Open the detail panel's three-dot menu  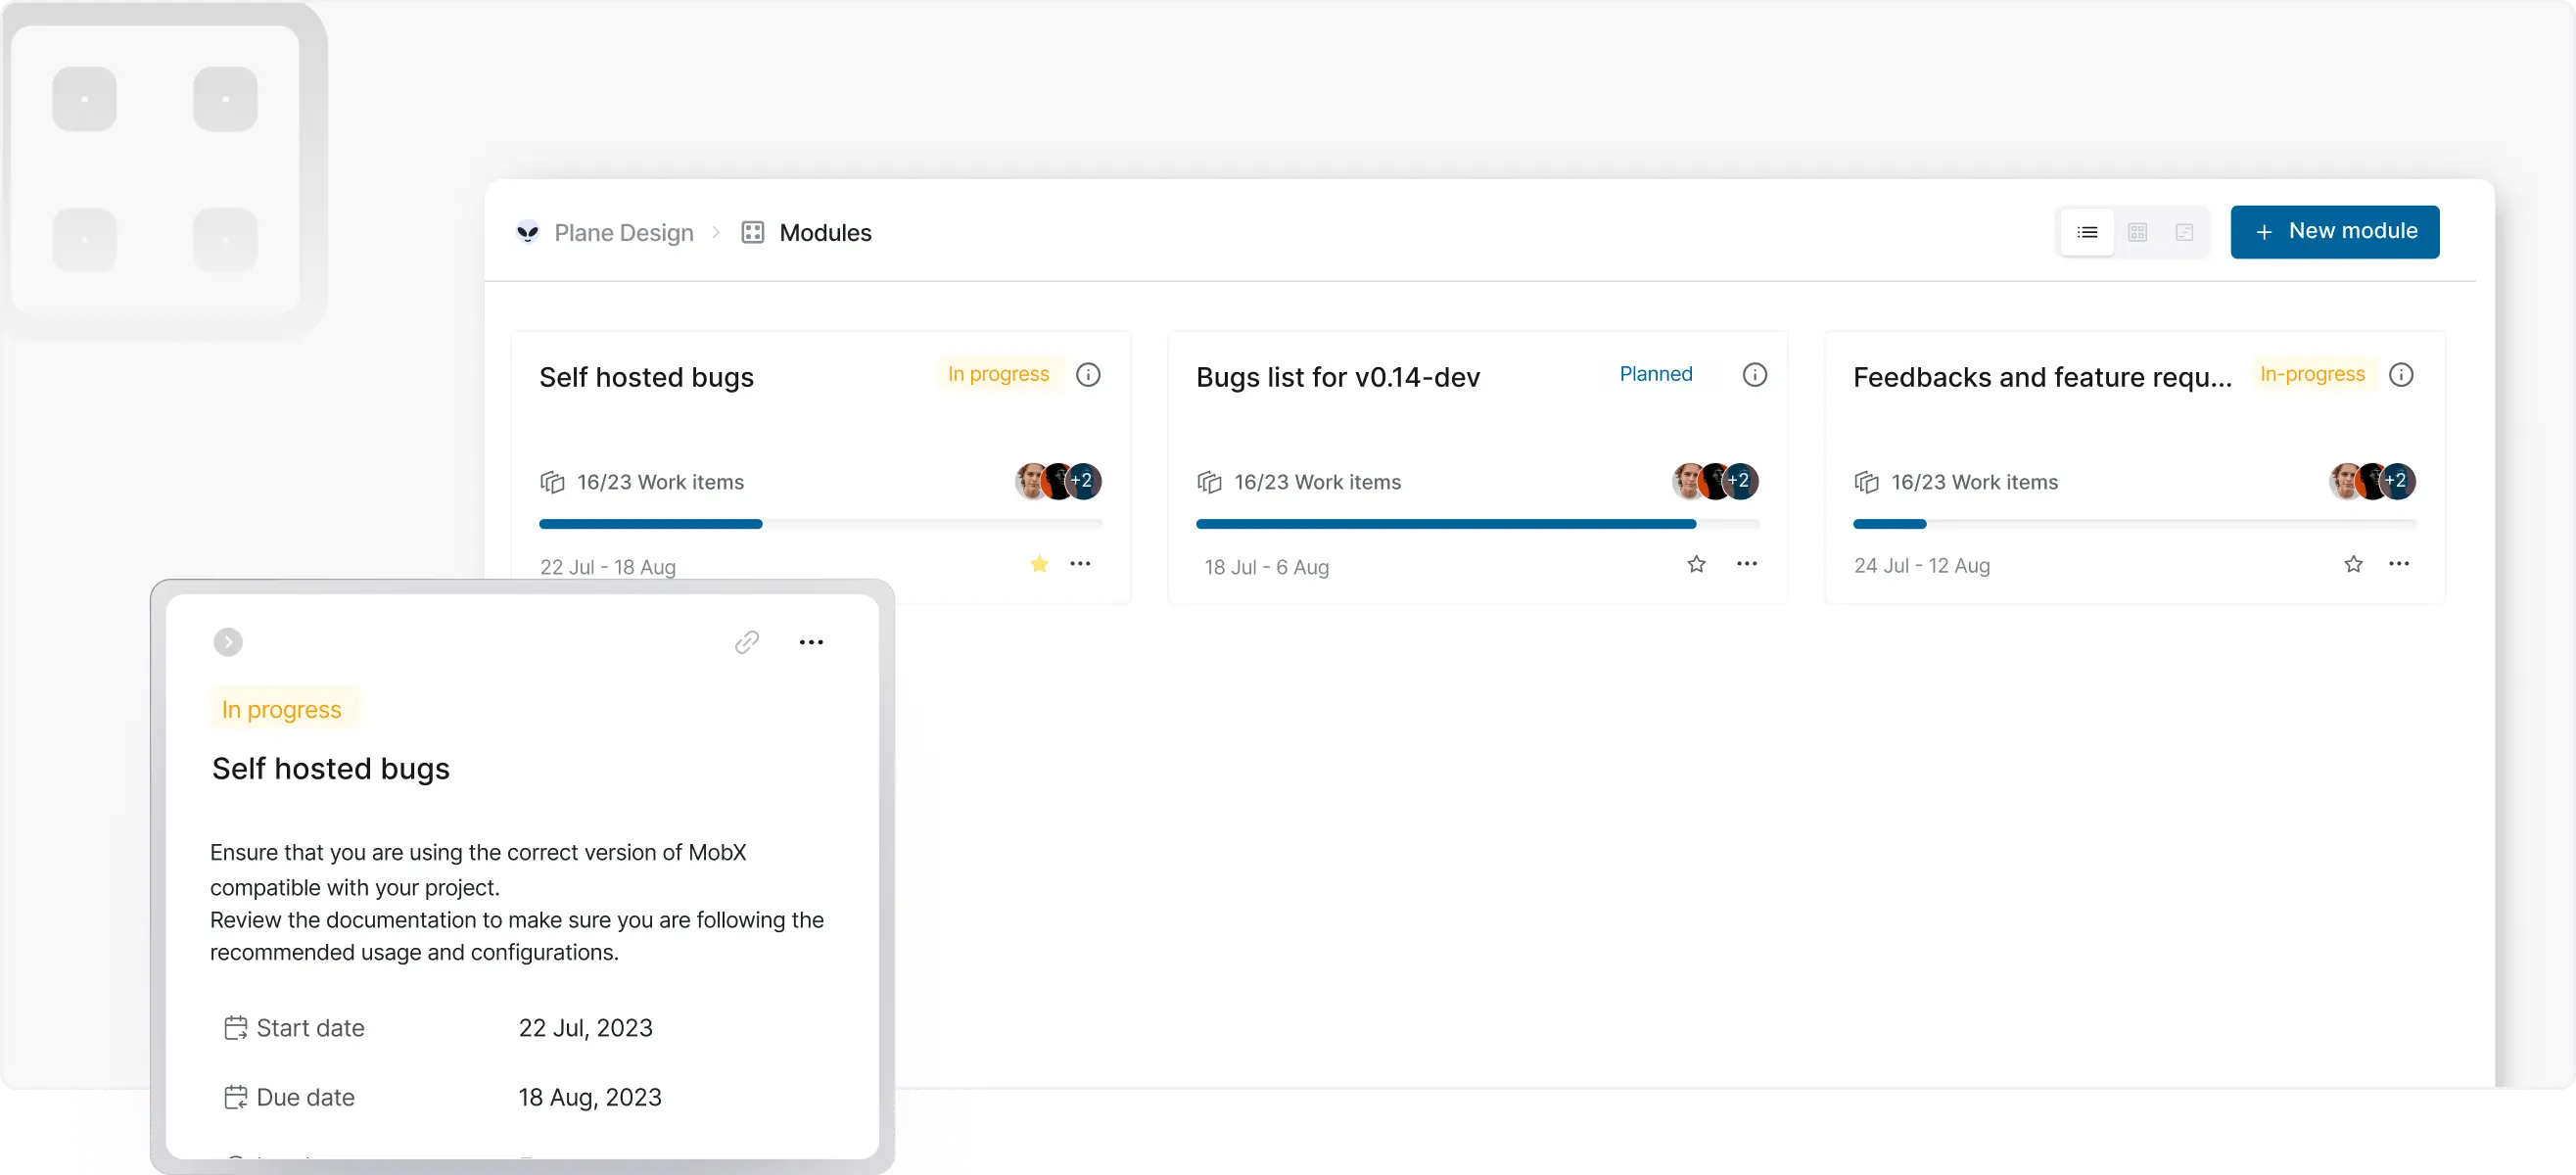[811, 642]
